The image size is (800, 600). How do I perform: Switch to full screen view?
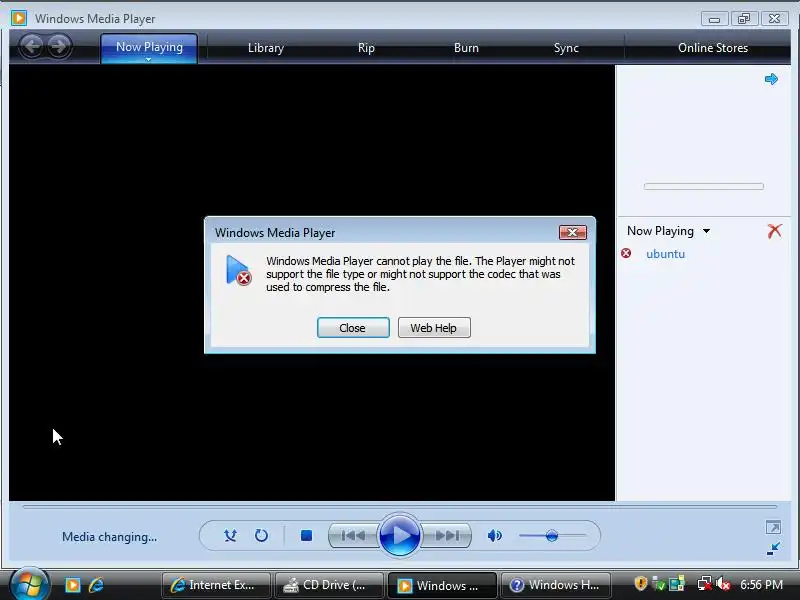(773, 527)
